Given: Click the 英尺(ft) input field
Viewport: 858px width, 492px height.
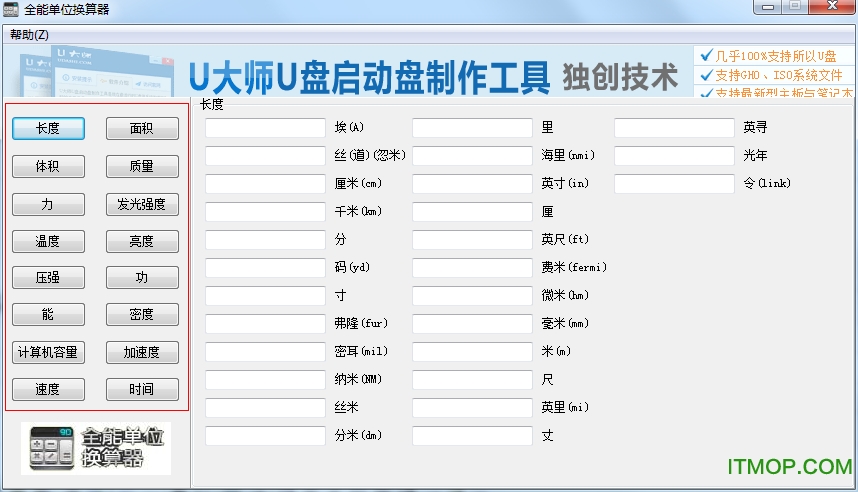Looking at the screenshot, I should (472, 240).
